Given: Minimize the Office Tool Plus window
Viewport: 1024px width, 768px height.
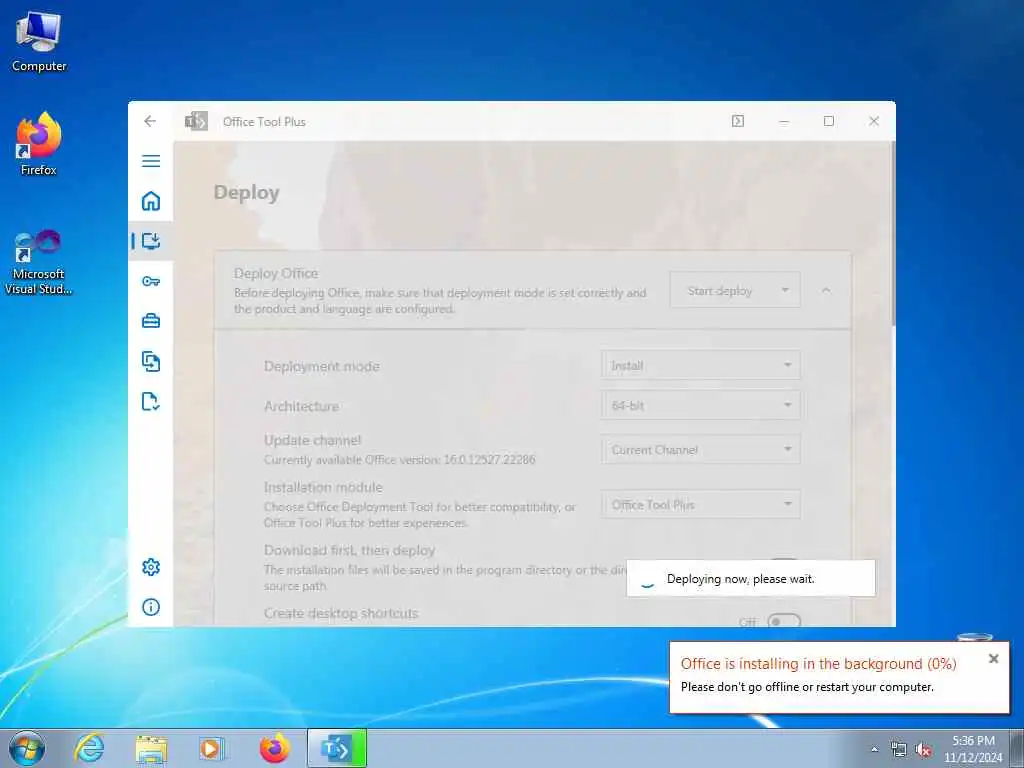Looking at the screenshot, I should 784,121.
